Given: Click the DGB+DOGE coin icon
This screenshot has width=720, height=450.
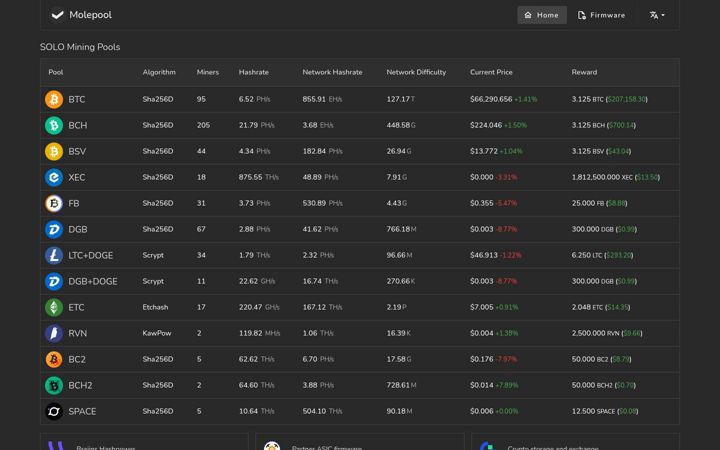Looking at the screenshot, I should click(x=54, y=281).
